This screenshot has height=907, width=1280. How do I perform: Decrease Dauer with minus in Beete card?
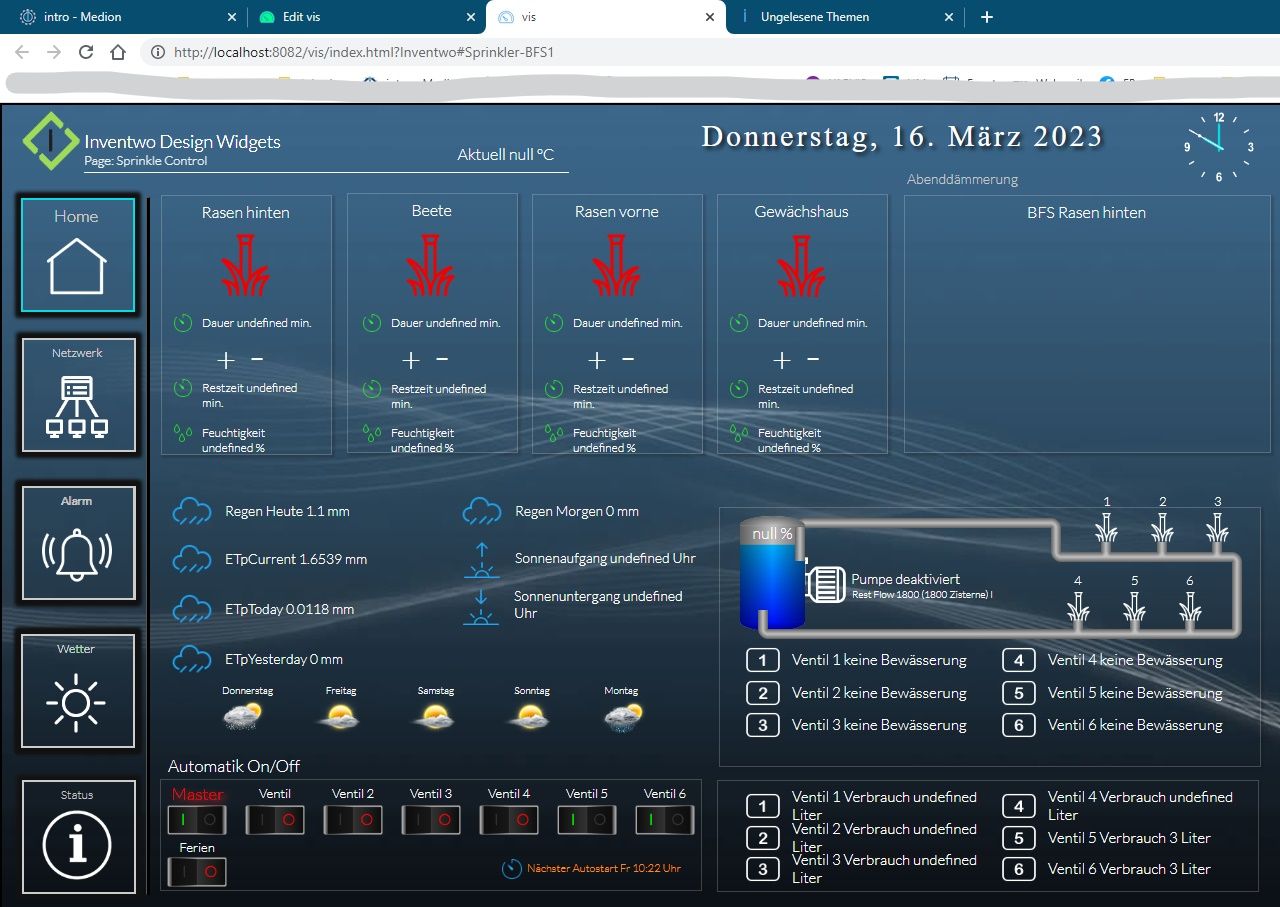pyautogui.click(x=442, y=359)
